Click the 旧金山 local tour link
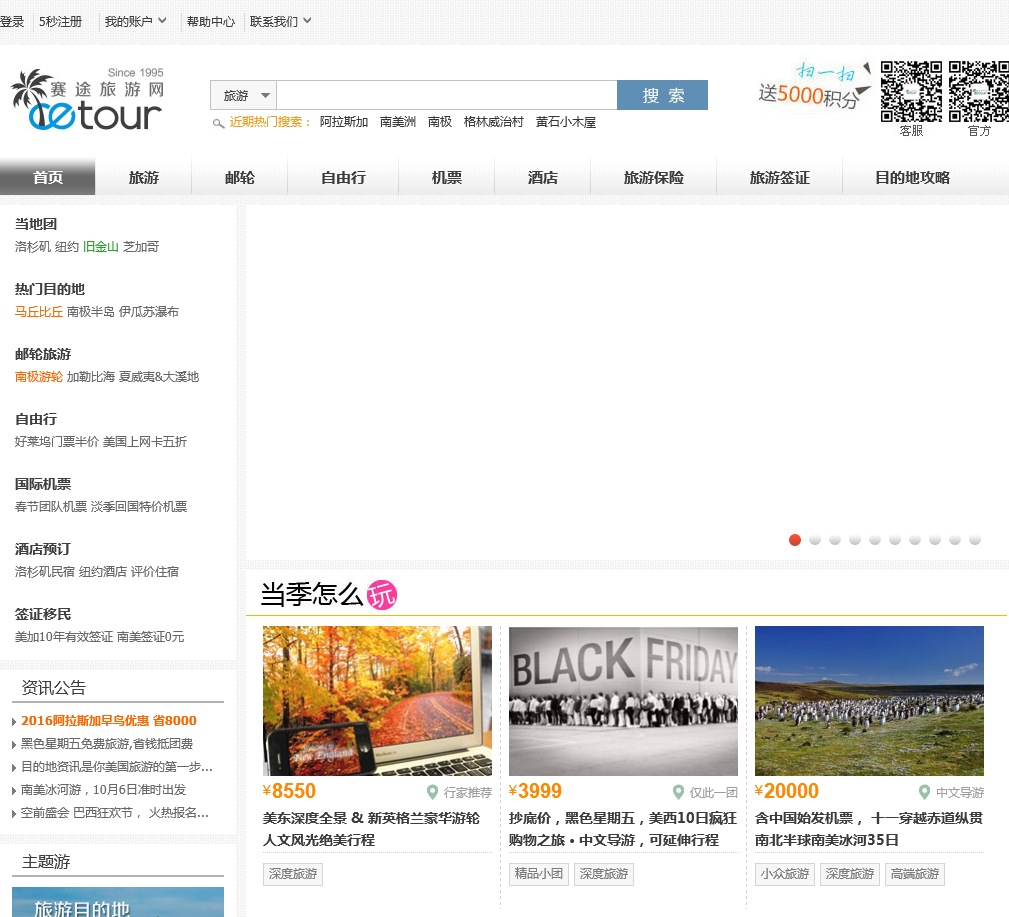 click(101, 246)
